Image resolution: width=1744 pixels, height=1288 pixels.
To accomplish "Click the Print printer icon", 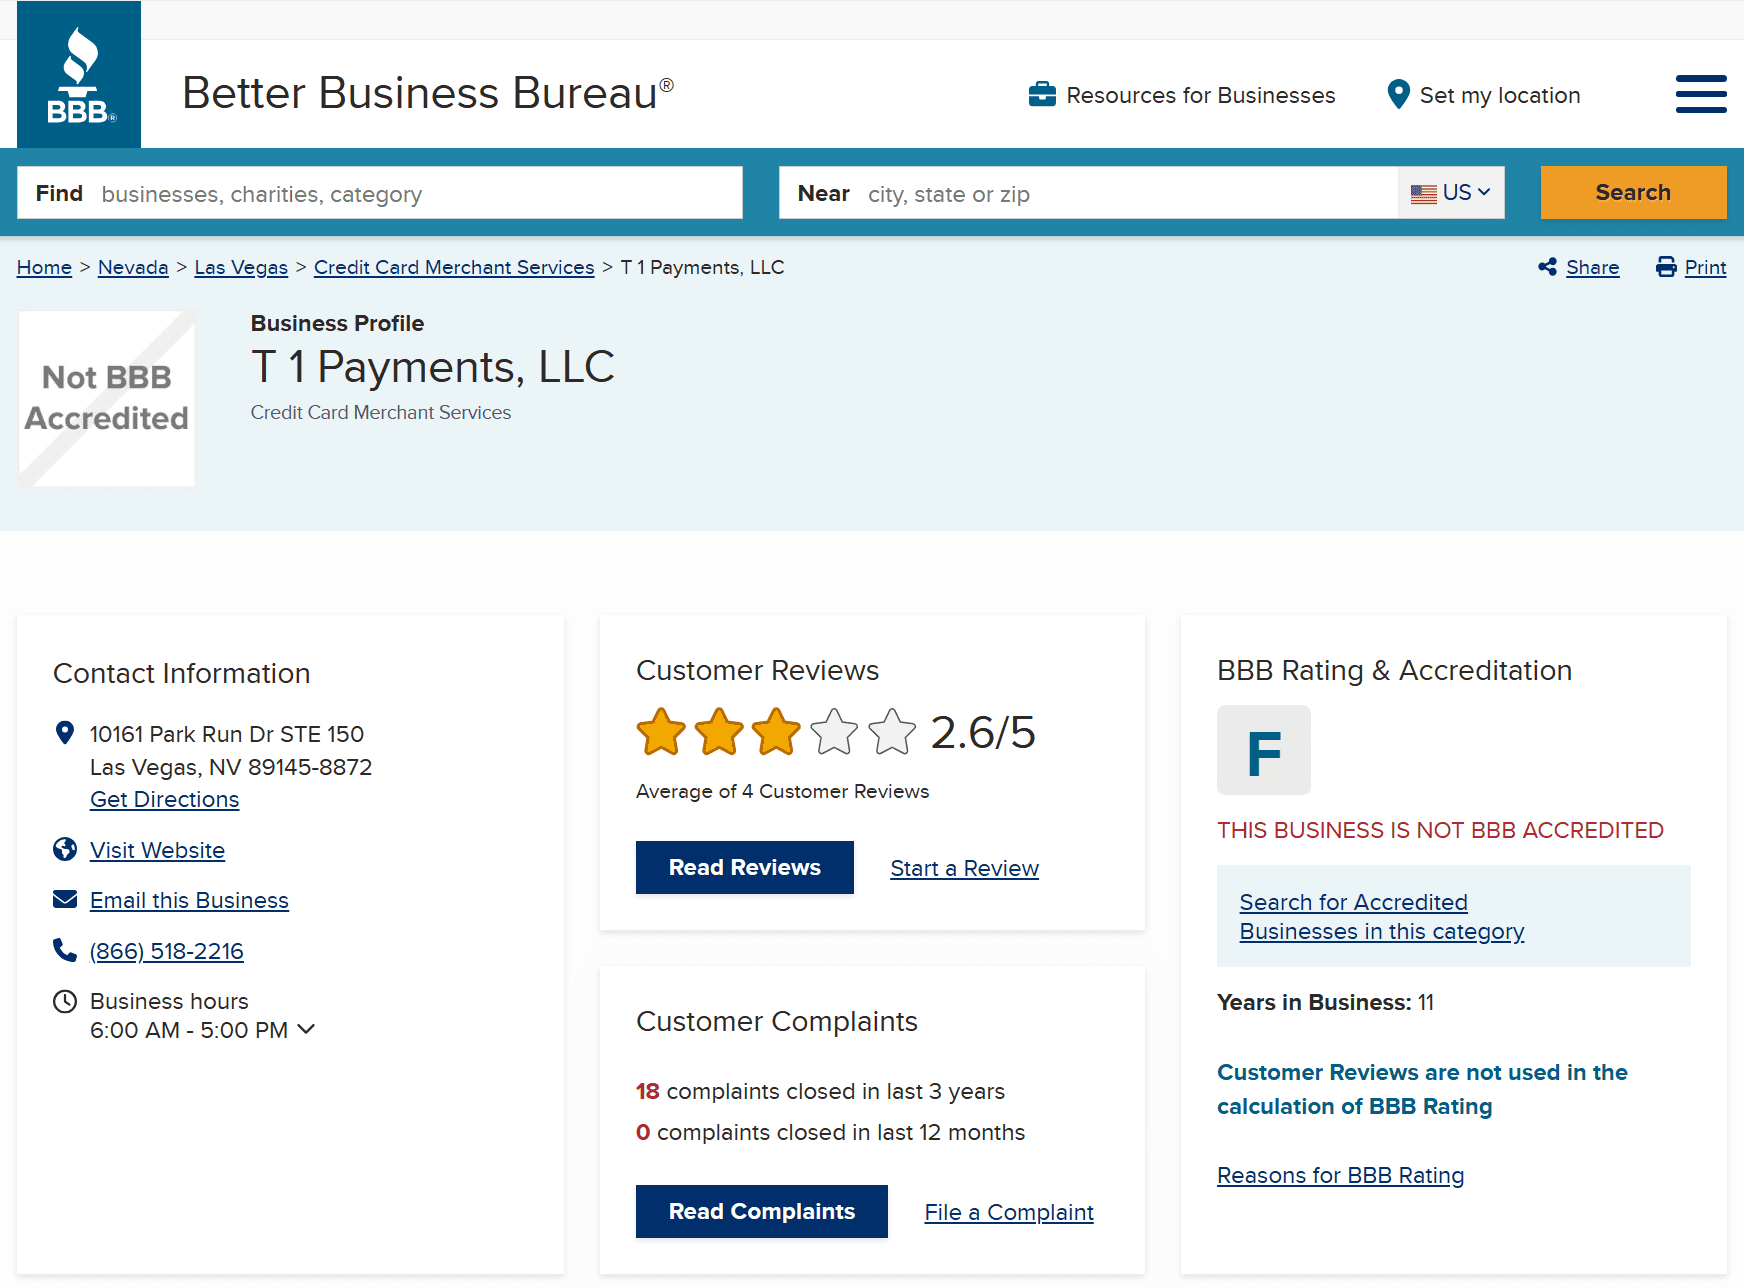I will tap(1666, 267).
